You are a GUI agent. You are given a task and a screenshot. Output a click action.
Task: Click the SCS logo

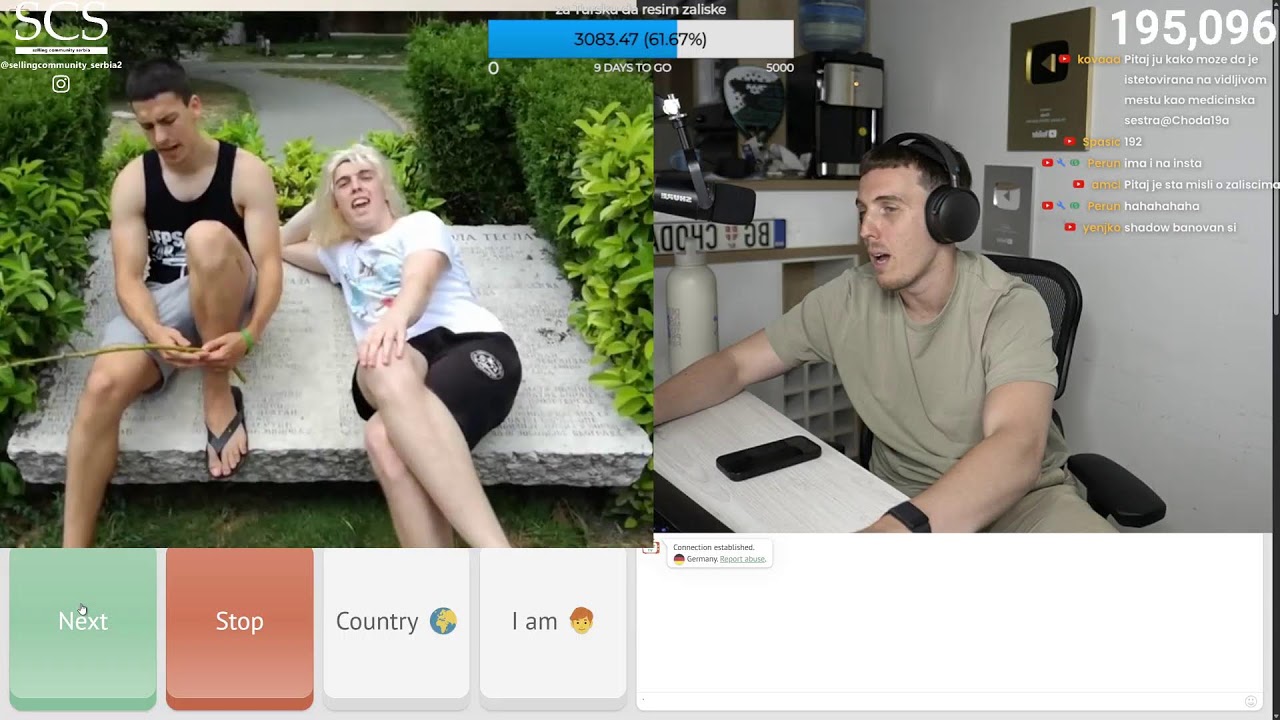[61, 27]
